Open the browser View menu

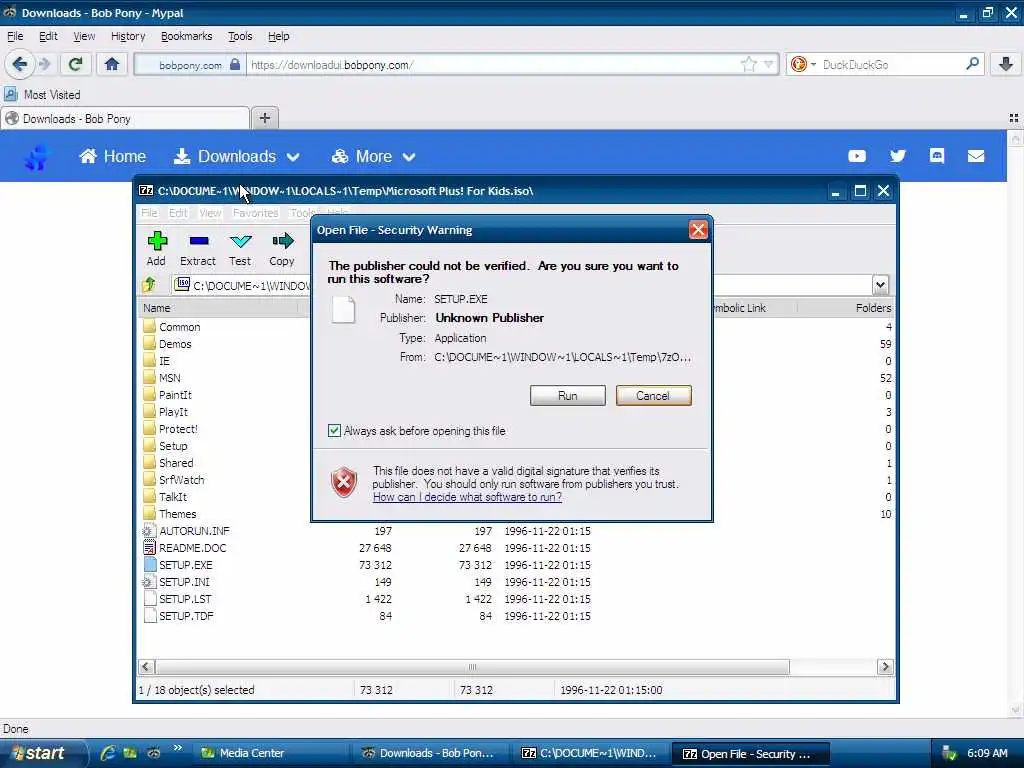click(84, 36)
